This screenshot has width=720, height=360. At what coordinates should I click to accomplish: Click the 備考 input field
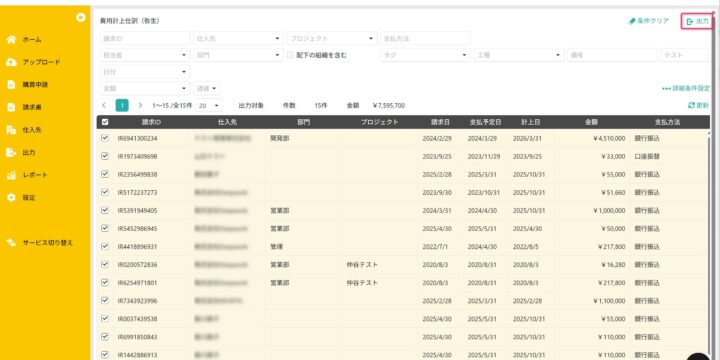[x=612, y=55]
